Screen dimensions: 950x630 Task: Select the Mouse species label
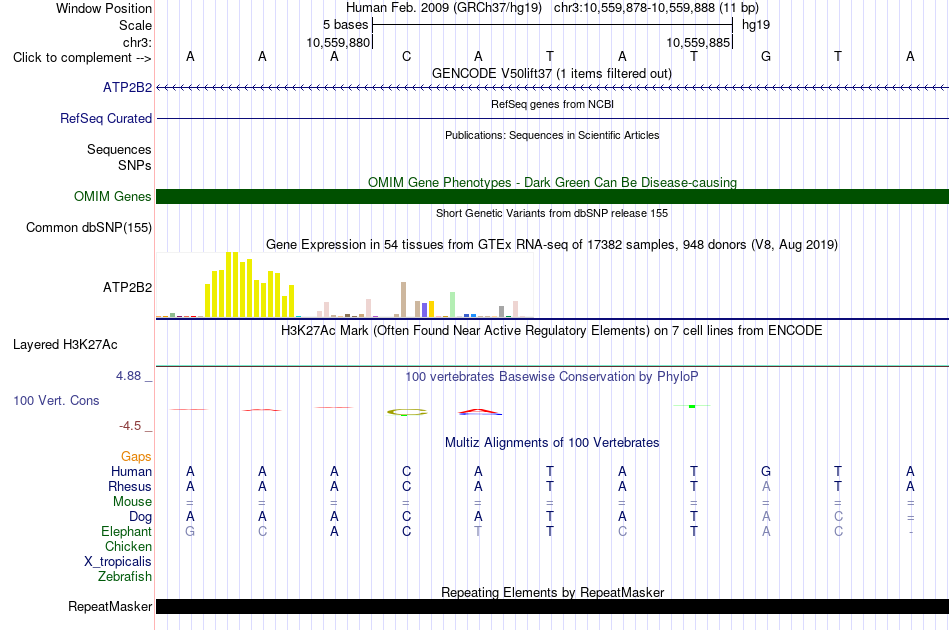coord(132,502)
